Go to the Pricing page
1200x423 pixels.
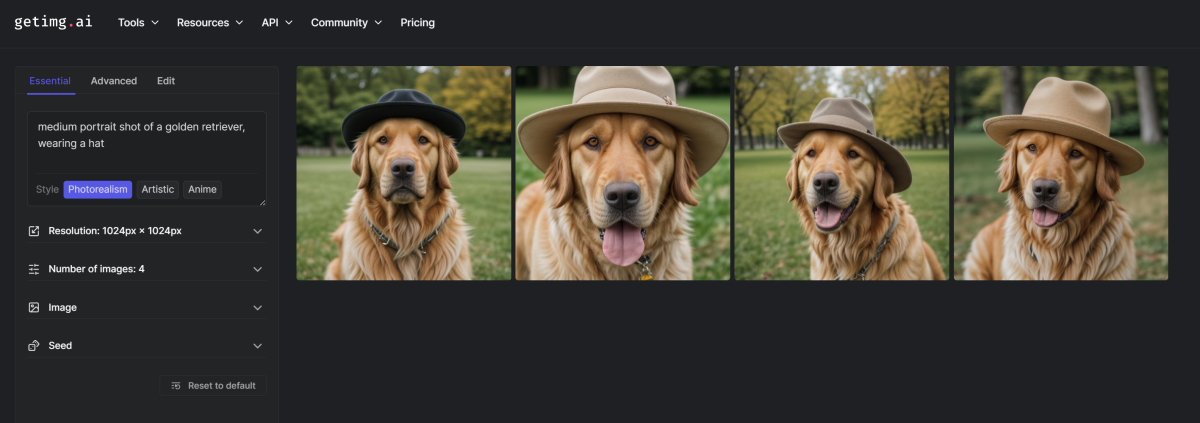[x=417, y=22]
